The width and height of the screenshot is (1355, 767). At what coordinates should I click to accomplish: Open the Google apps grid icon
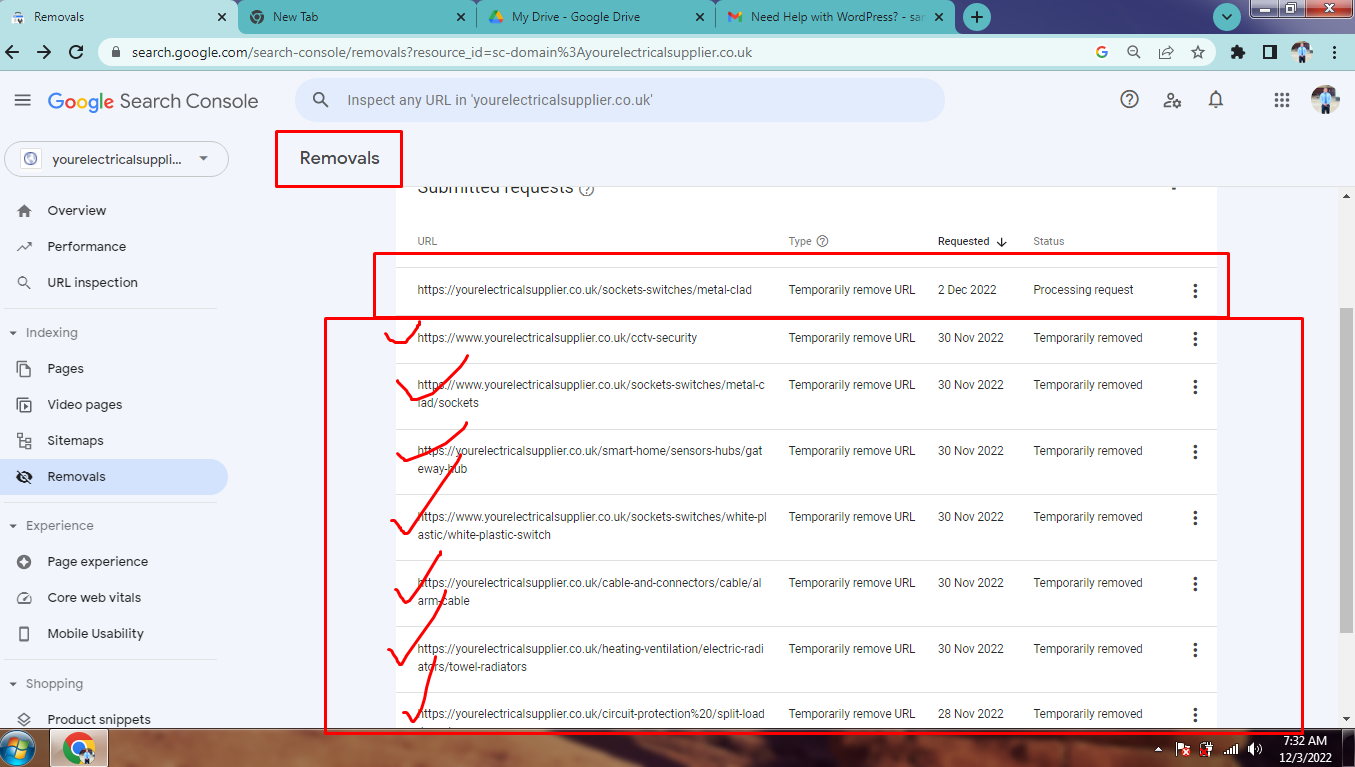(1281, 100)
